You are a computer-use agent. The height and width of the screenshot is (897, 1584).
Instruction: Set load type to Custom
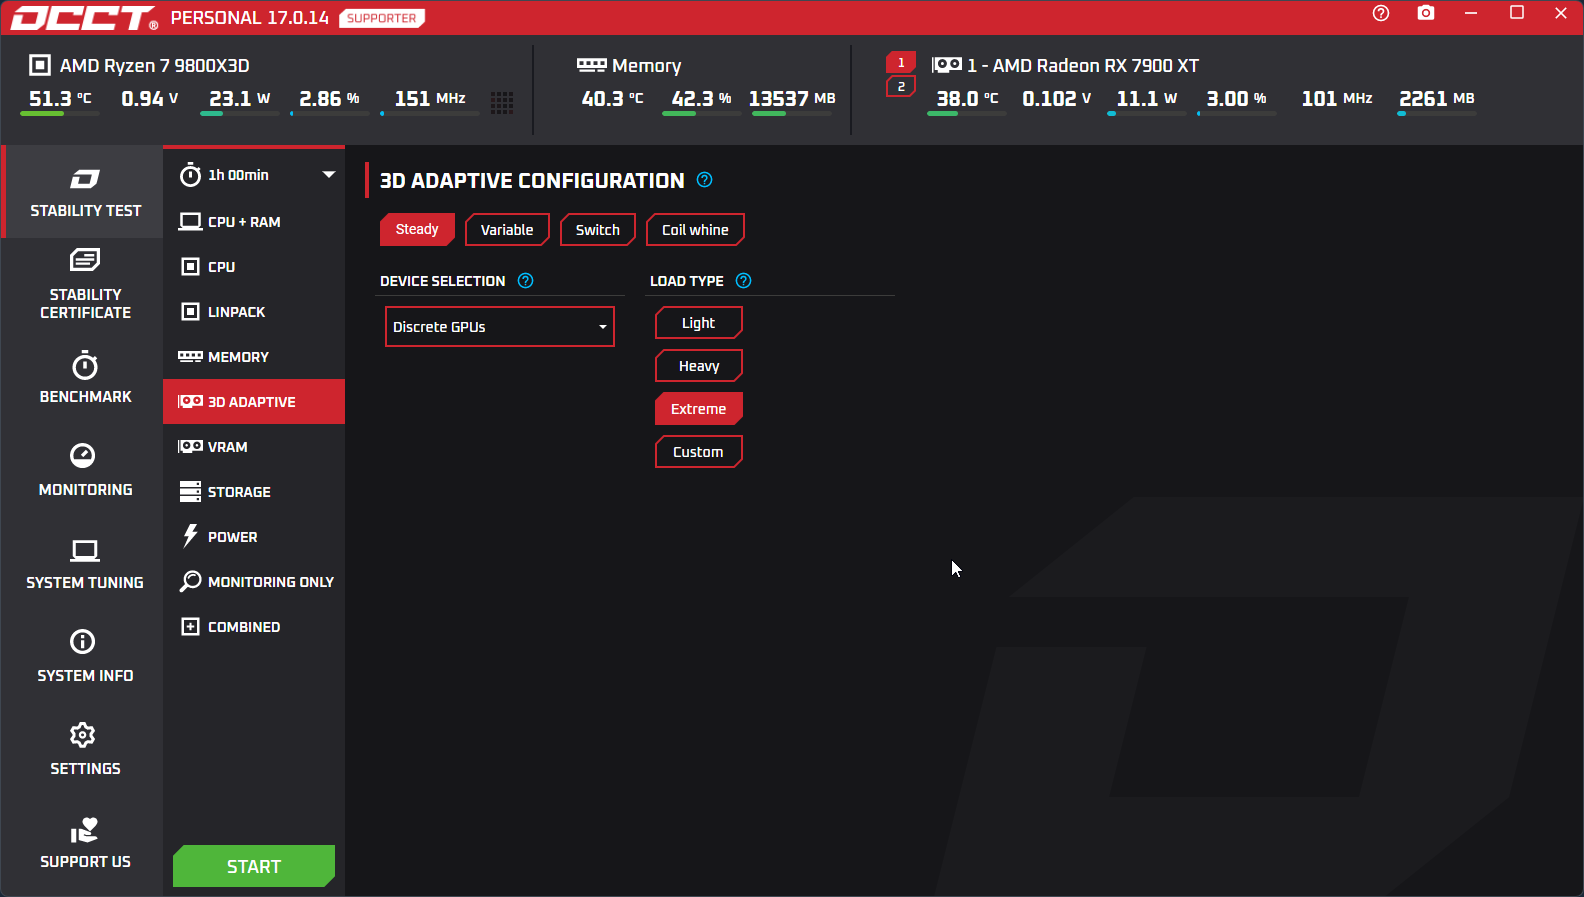pyautogui.click(x=698, y=452)
